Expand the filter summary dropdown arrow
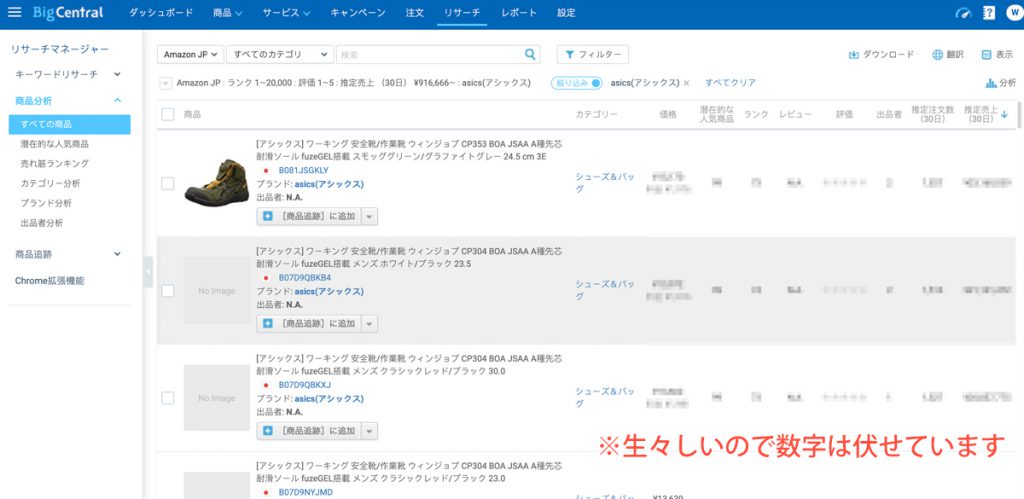This screenshot has height=499, width=1024. pyautogui.click(x=165, y=83)
